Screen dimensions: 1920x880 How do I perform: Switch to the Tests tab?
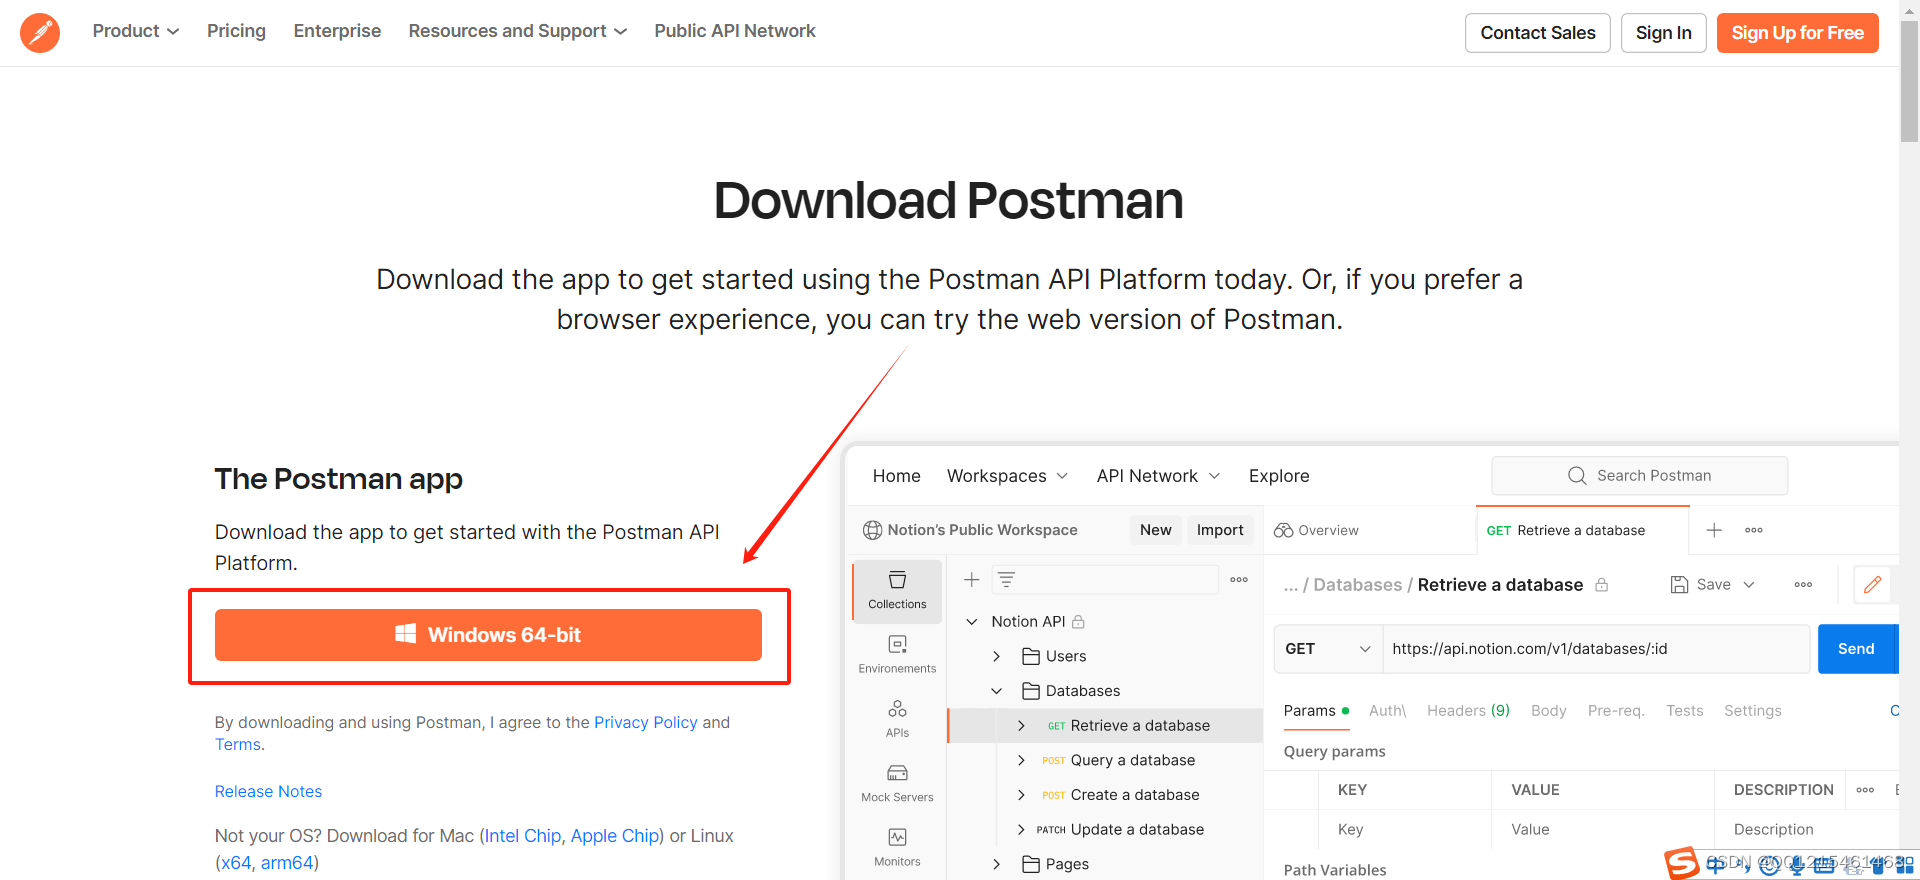coord(1684,711)
